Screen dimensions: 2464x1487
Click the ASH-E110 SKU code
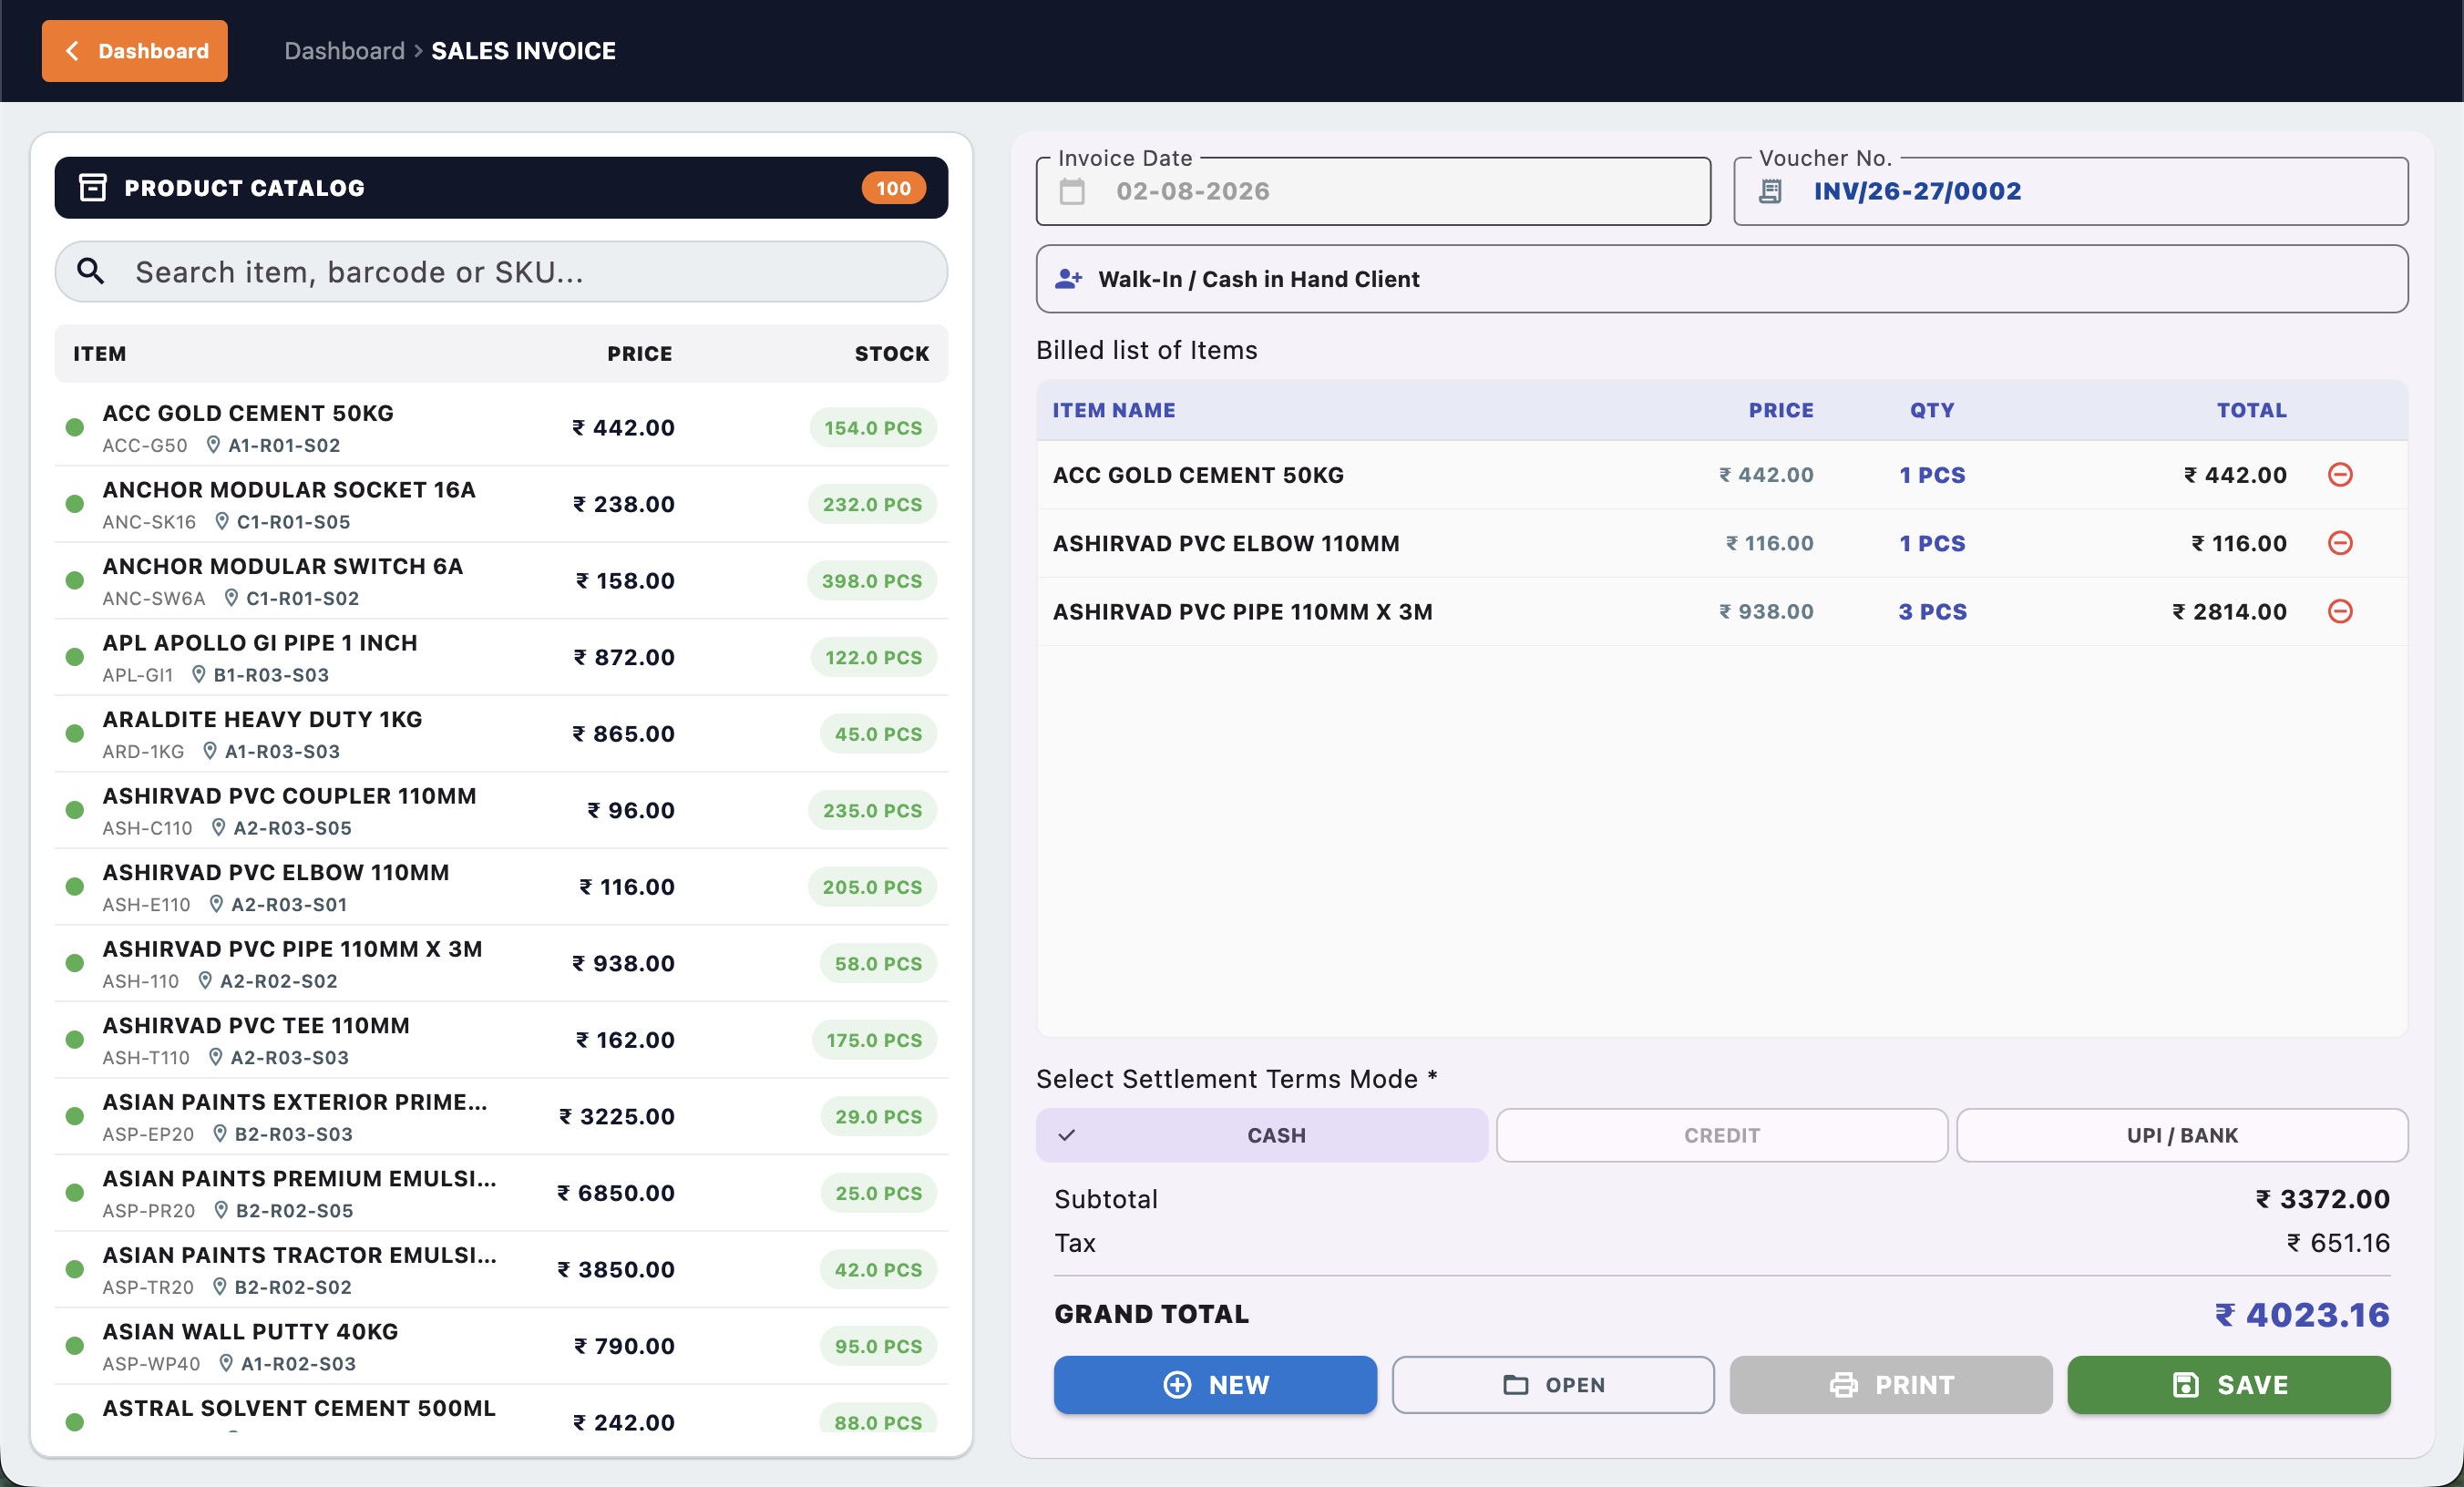click(146, 904)
